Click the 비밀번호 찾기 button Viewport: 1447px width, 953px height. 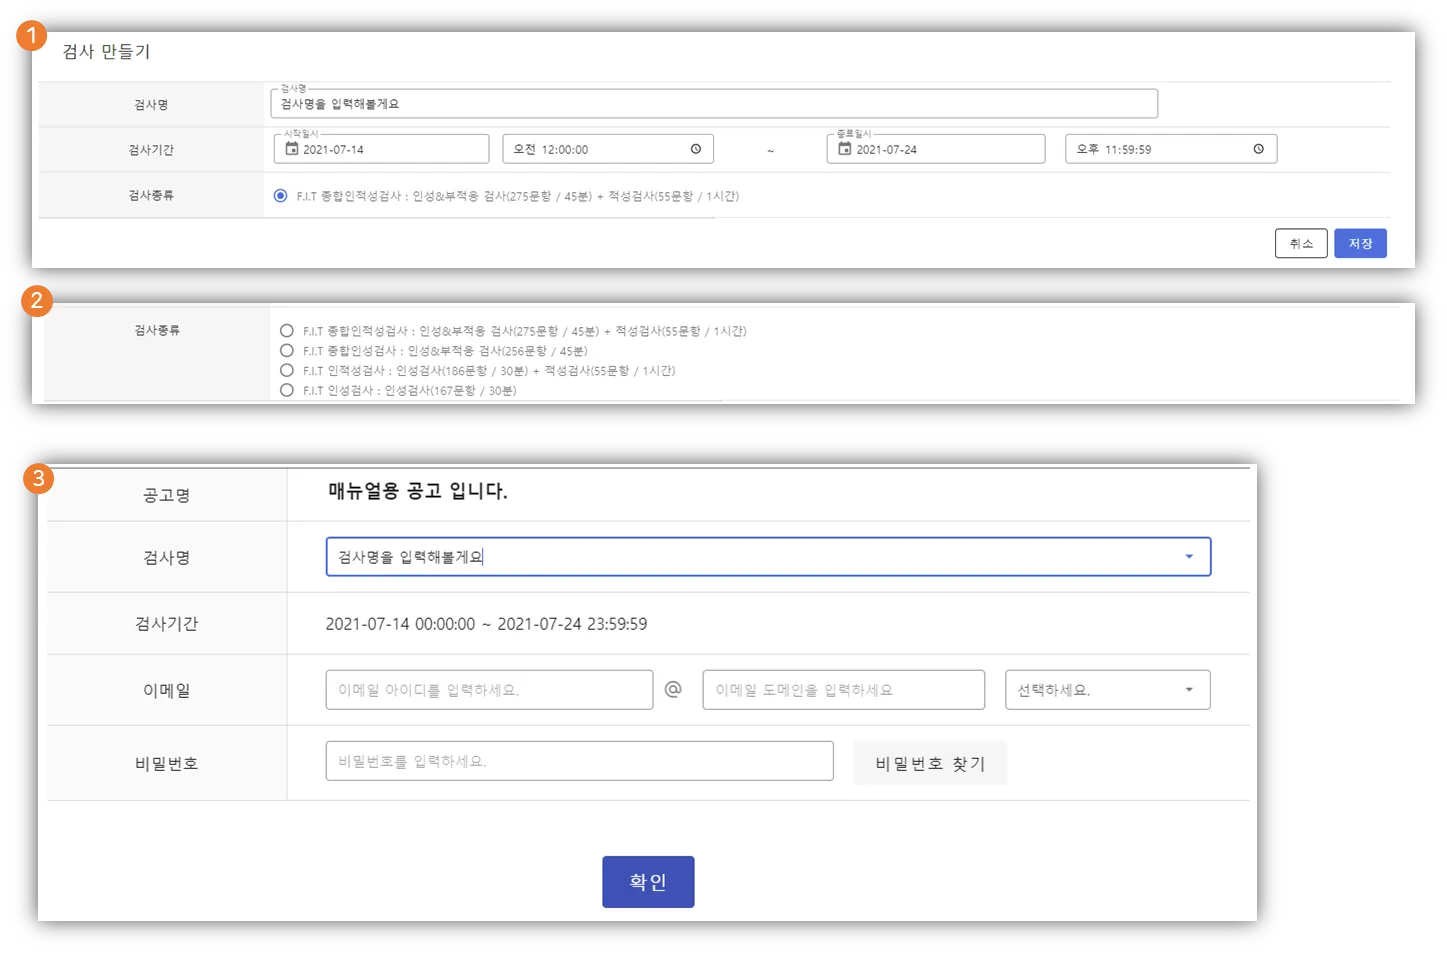[x=930, y=763]
